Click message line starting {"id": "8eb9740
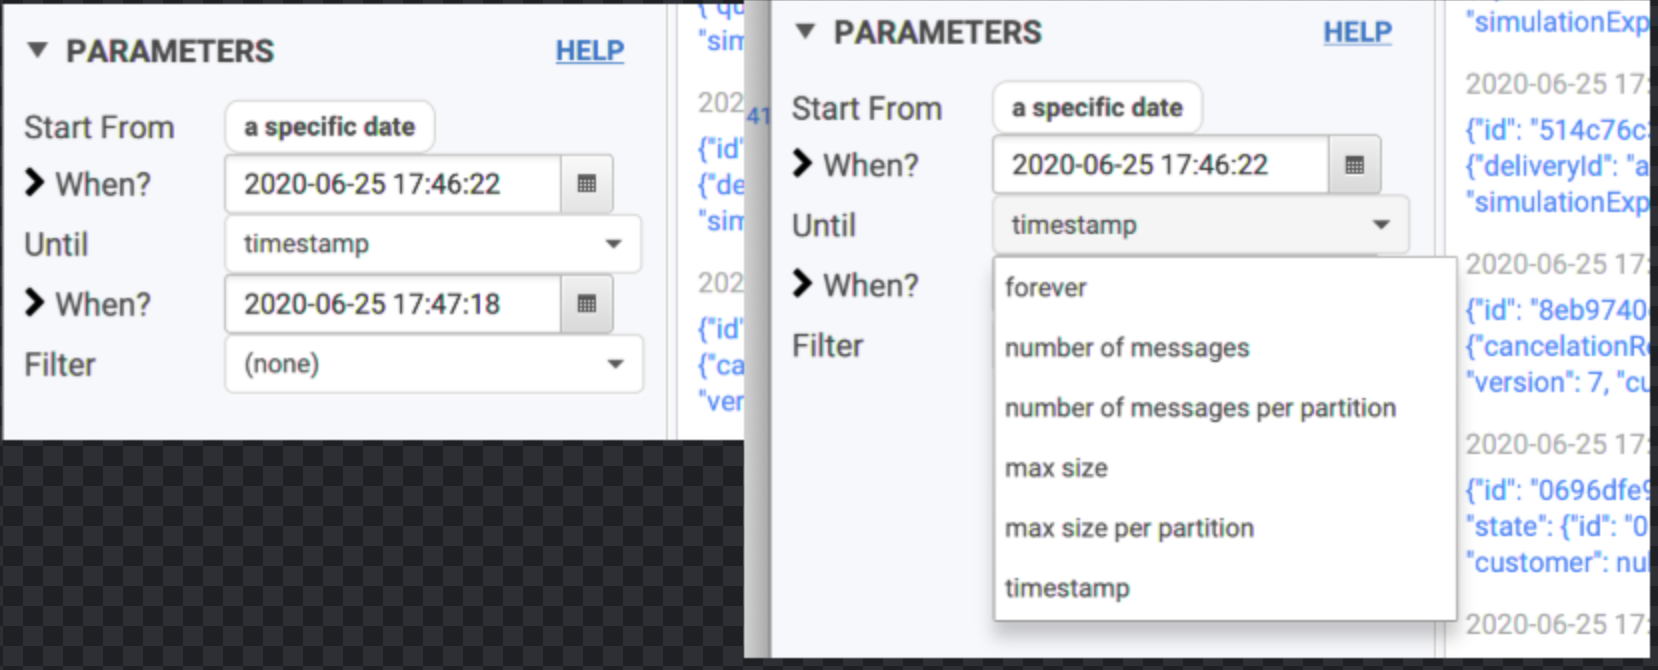The height and width of the screenshot is (670, 1658). tap(1556, 310)
